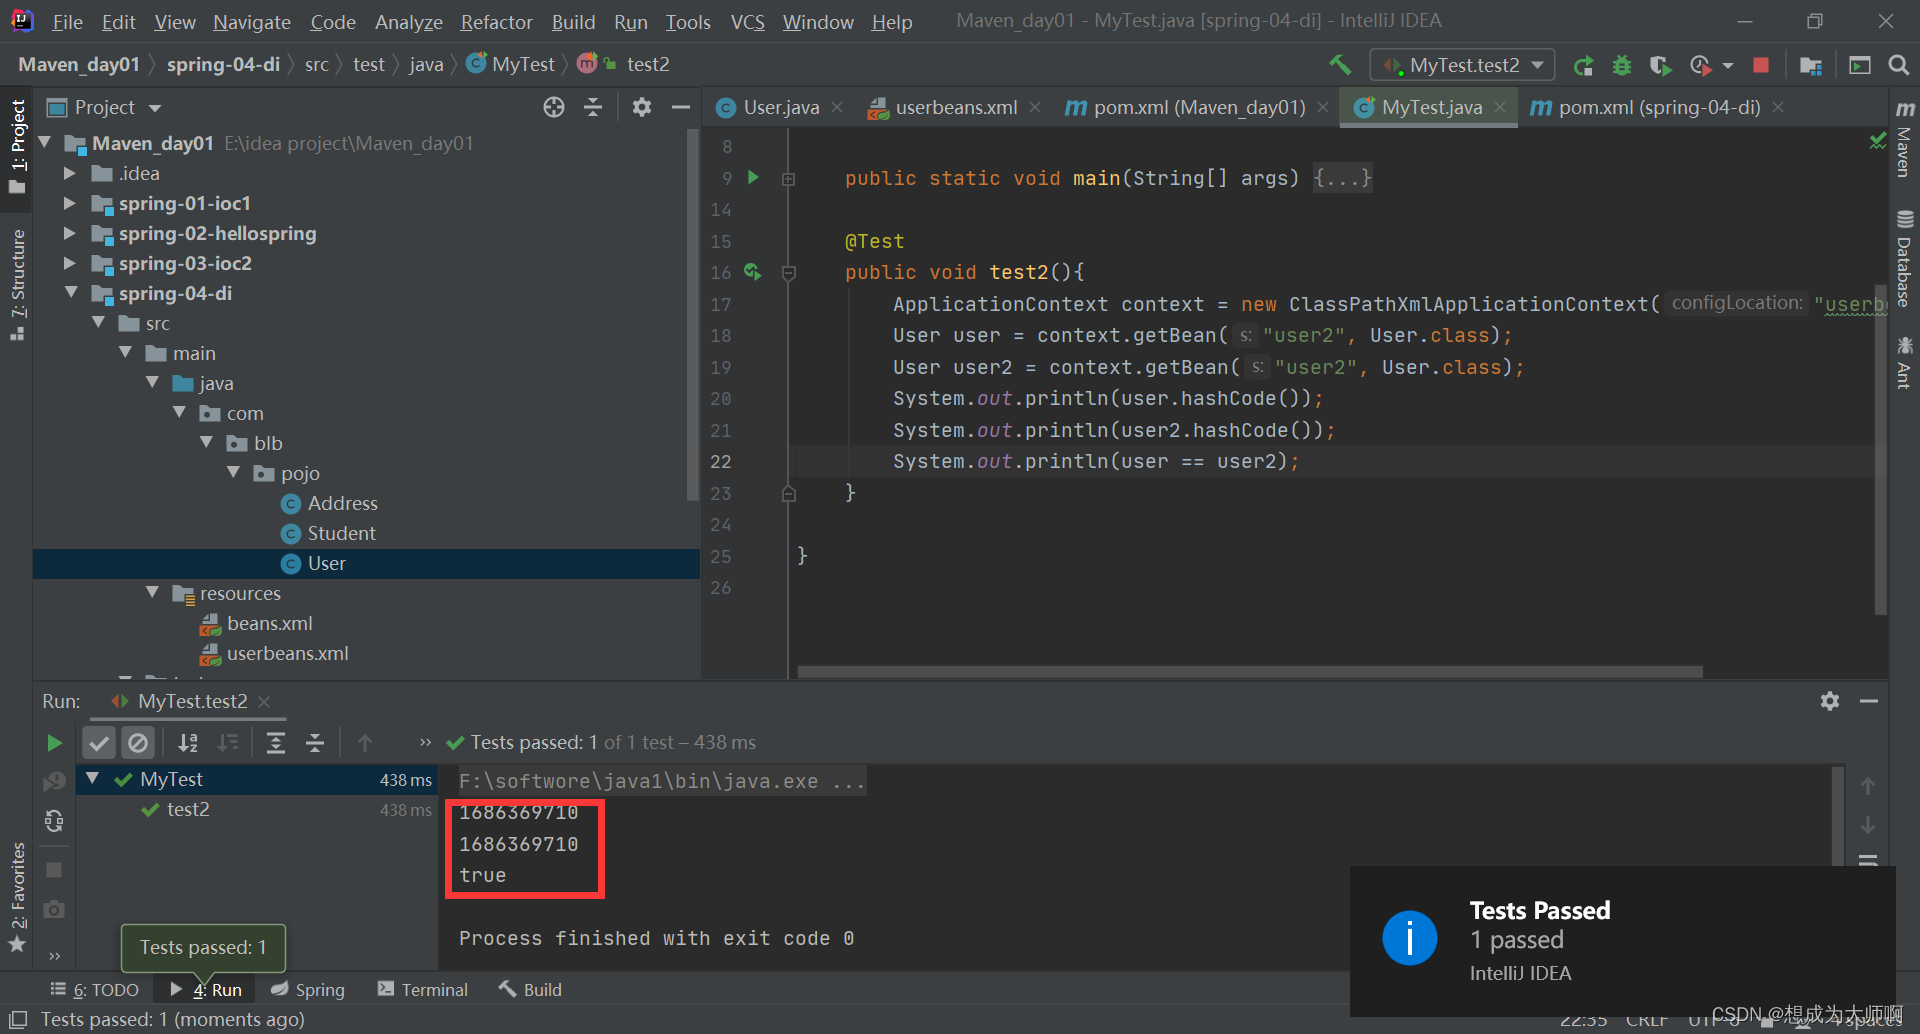The image size is (1920, 1034).
Task: Collapse all test results in Run panel
Action: tap(315, 743)
